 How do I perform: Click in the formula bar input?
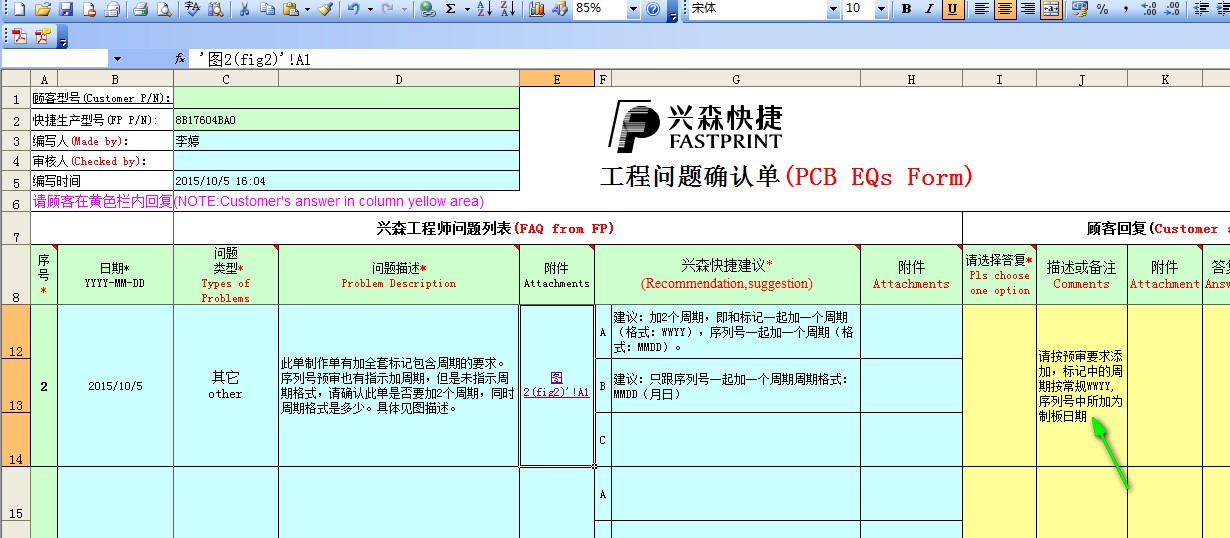[710, 59]
